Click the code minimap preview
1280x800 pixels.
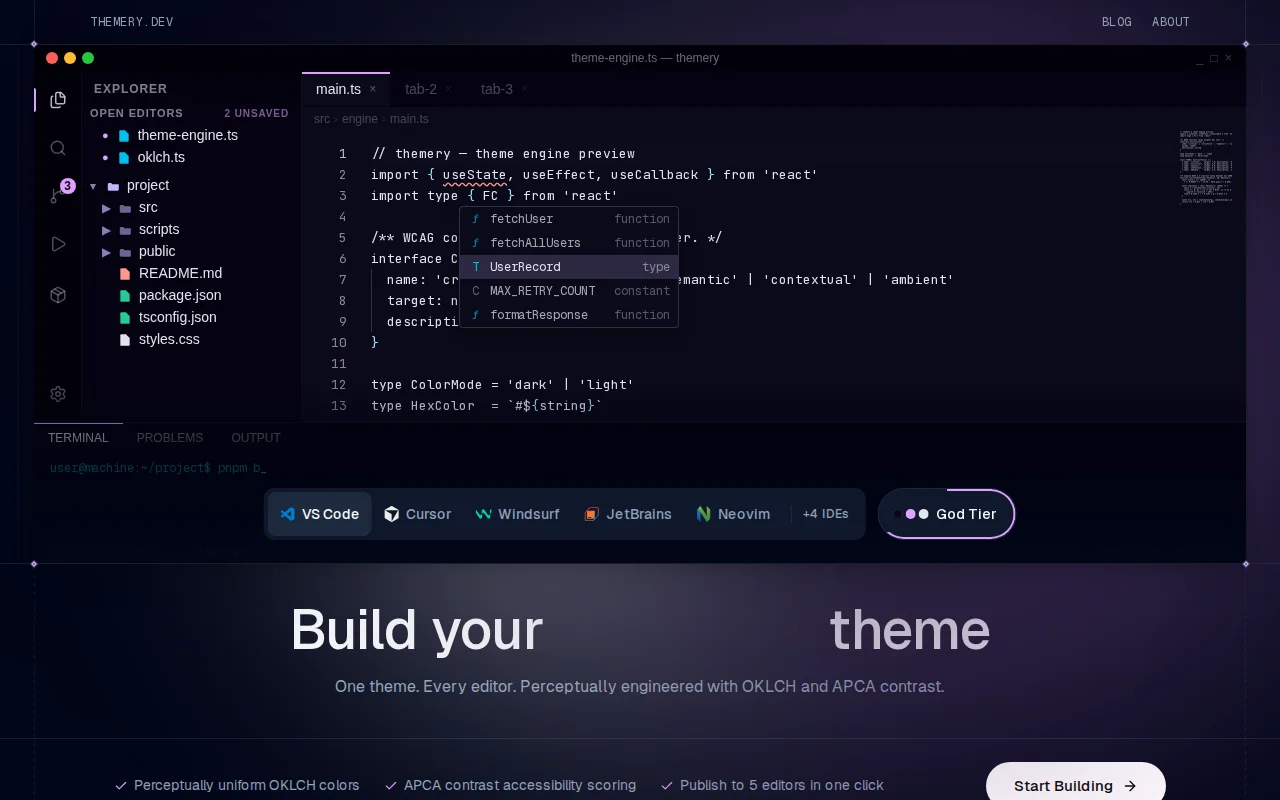click(x=1206, y=167)
